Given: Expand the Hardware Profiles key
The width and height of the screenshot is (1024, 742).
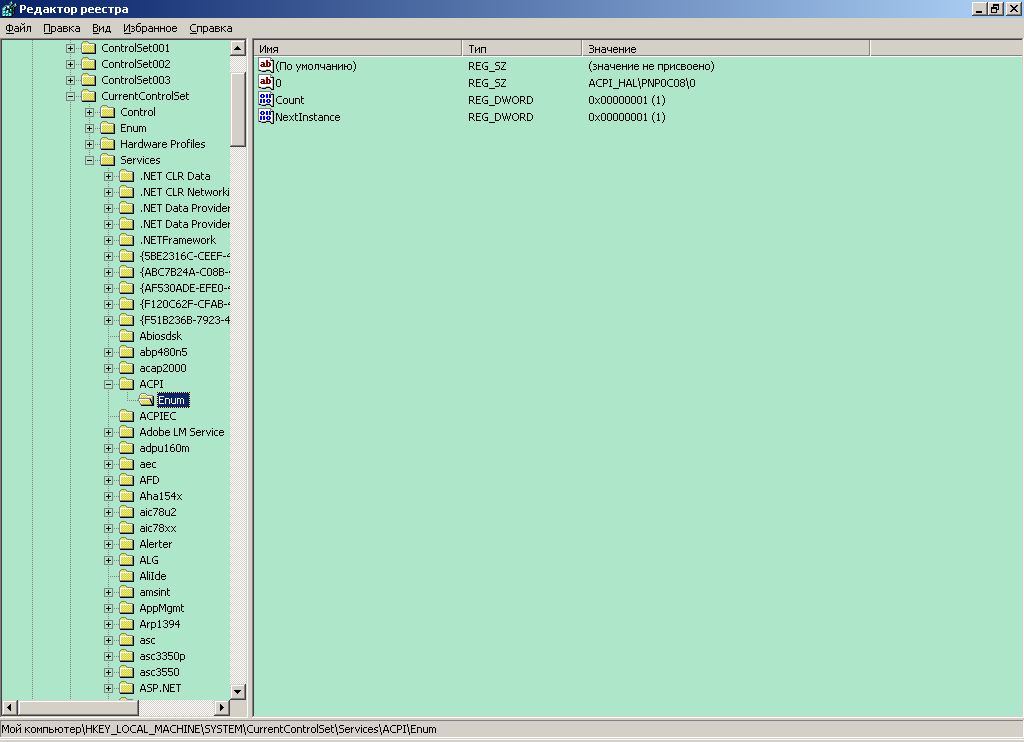Looking at the screenshot, I should click(90, 144).
